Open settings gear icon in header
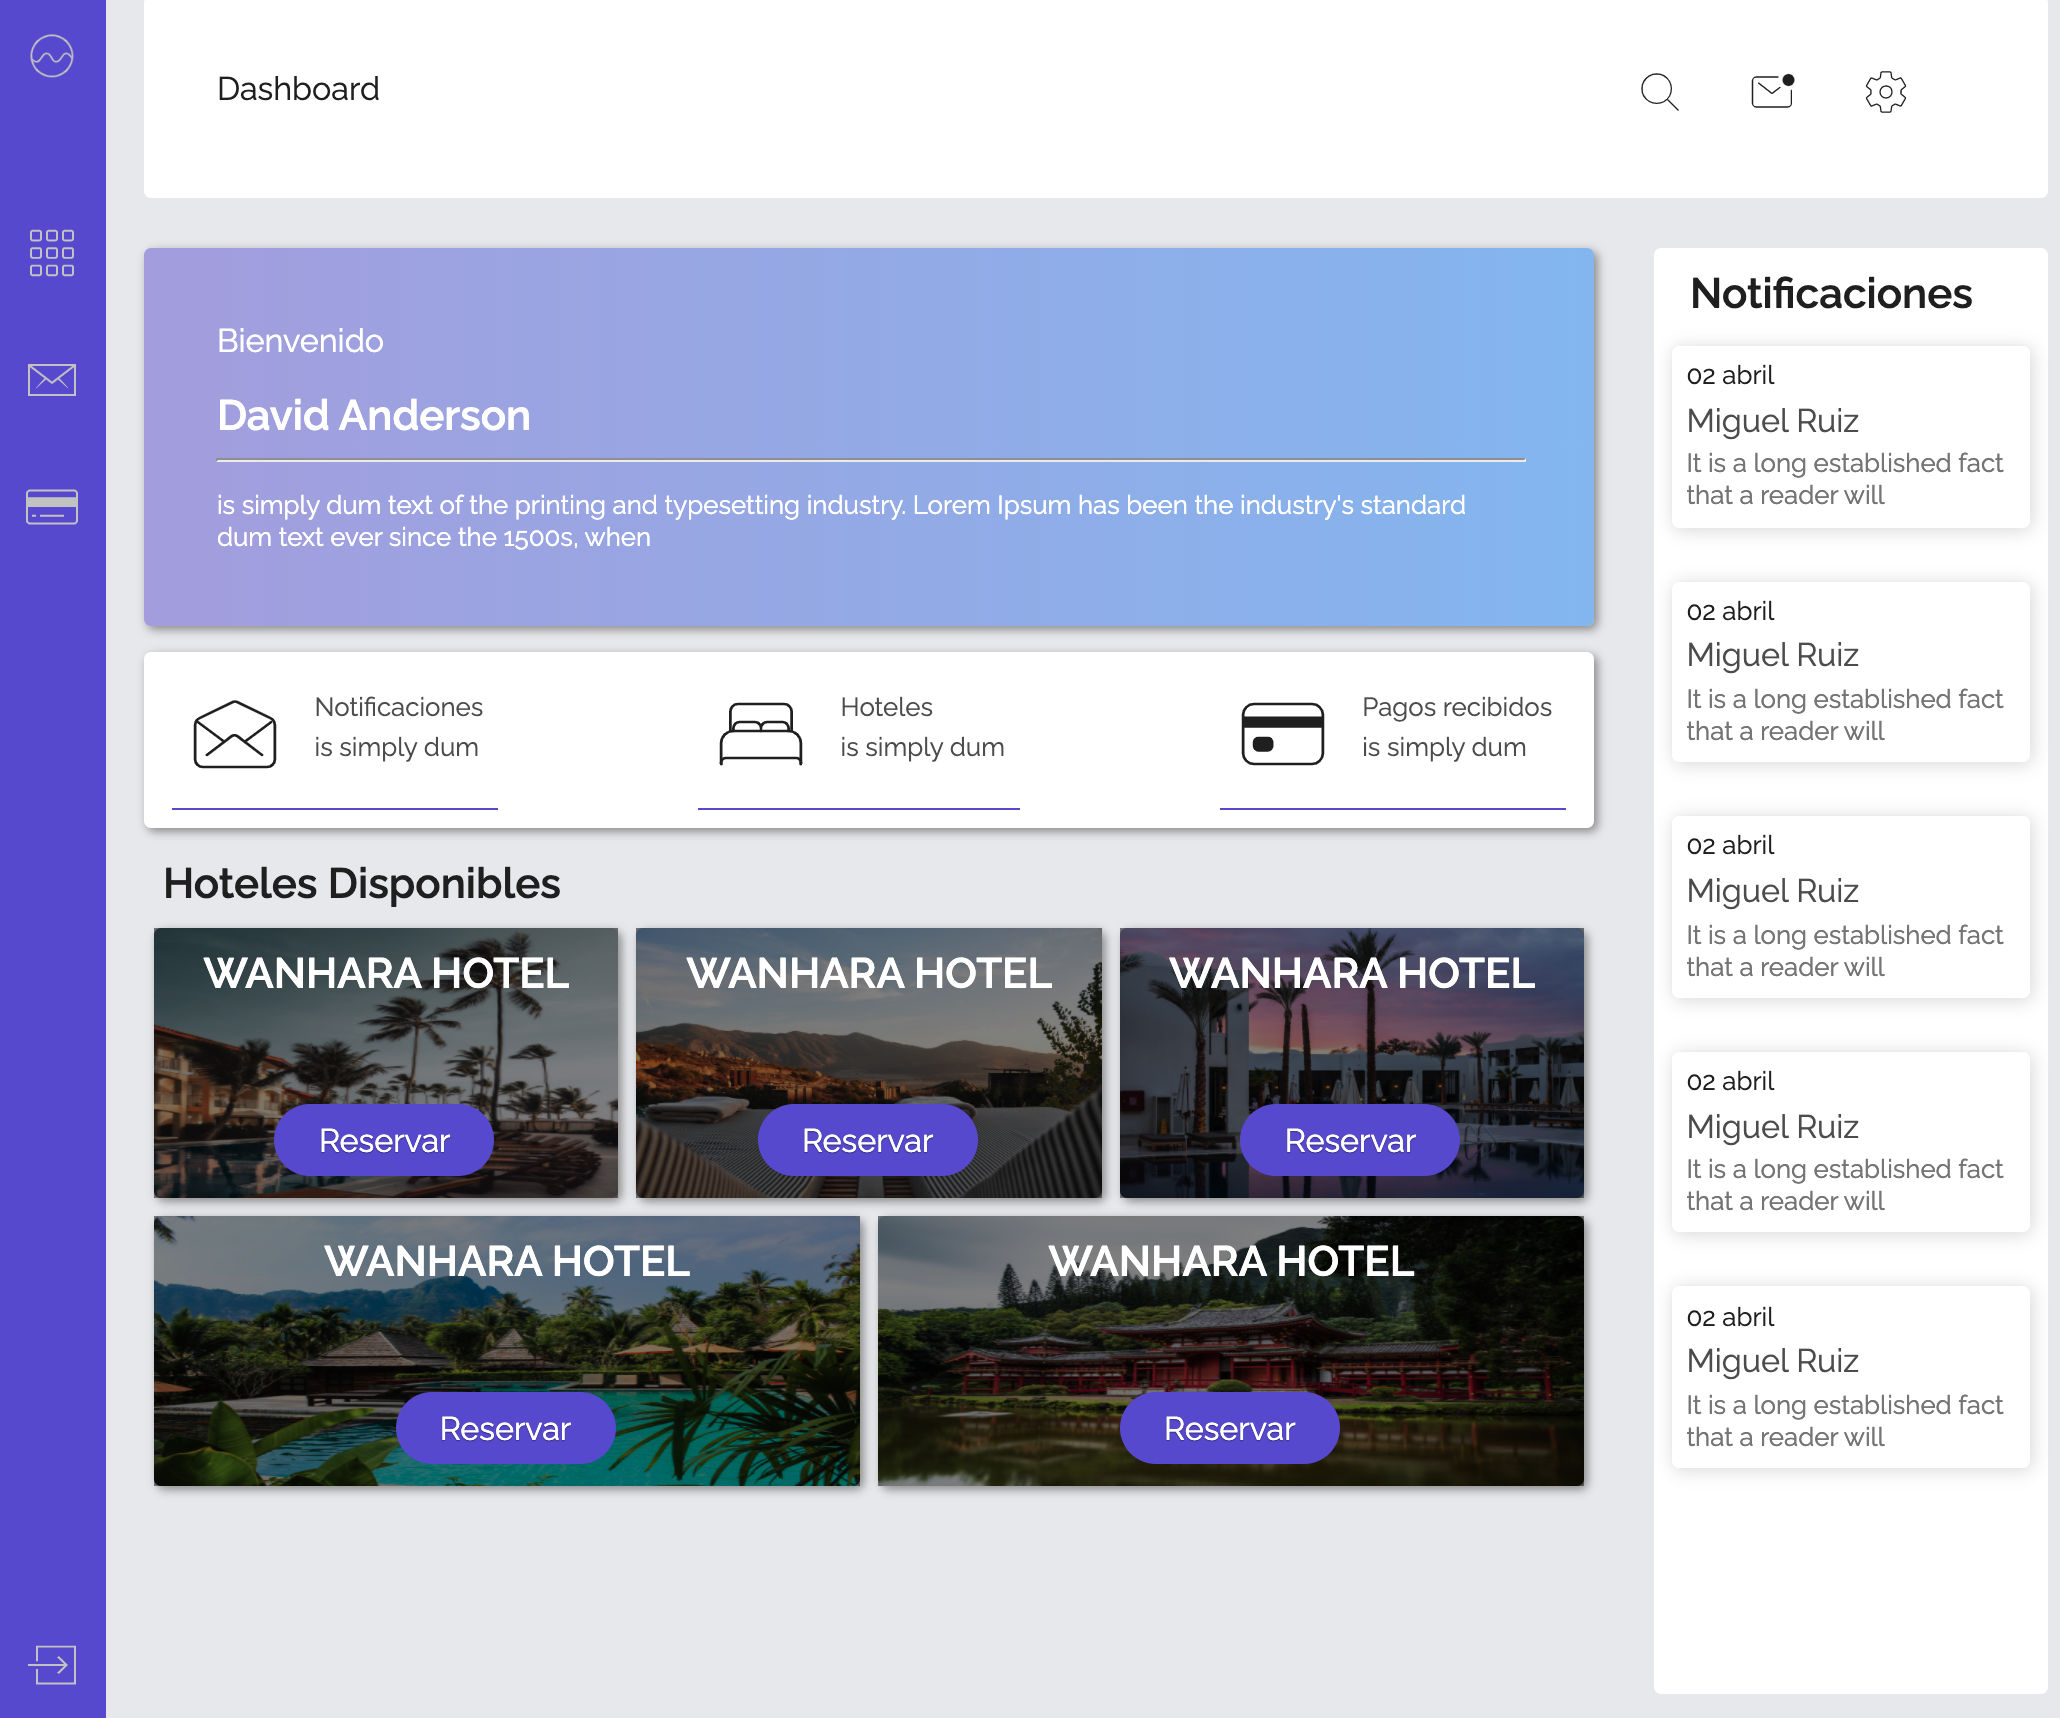Image resolution: width=2060 pixels, height=1718 pixels. tap(1885, 92)
